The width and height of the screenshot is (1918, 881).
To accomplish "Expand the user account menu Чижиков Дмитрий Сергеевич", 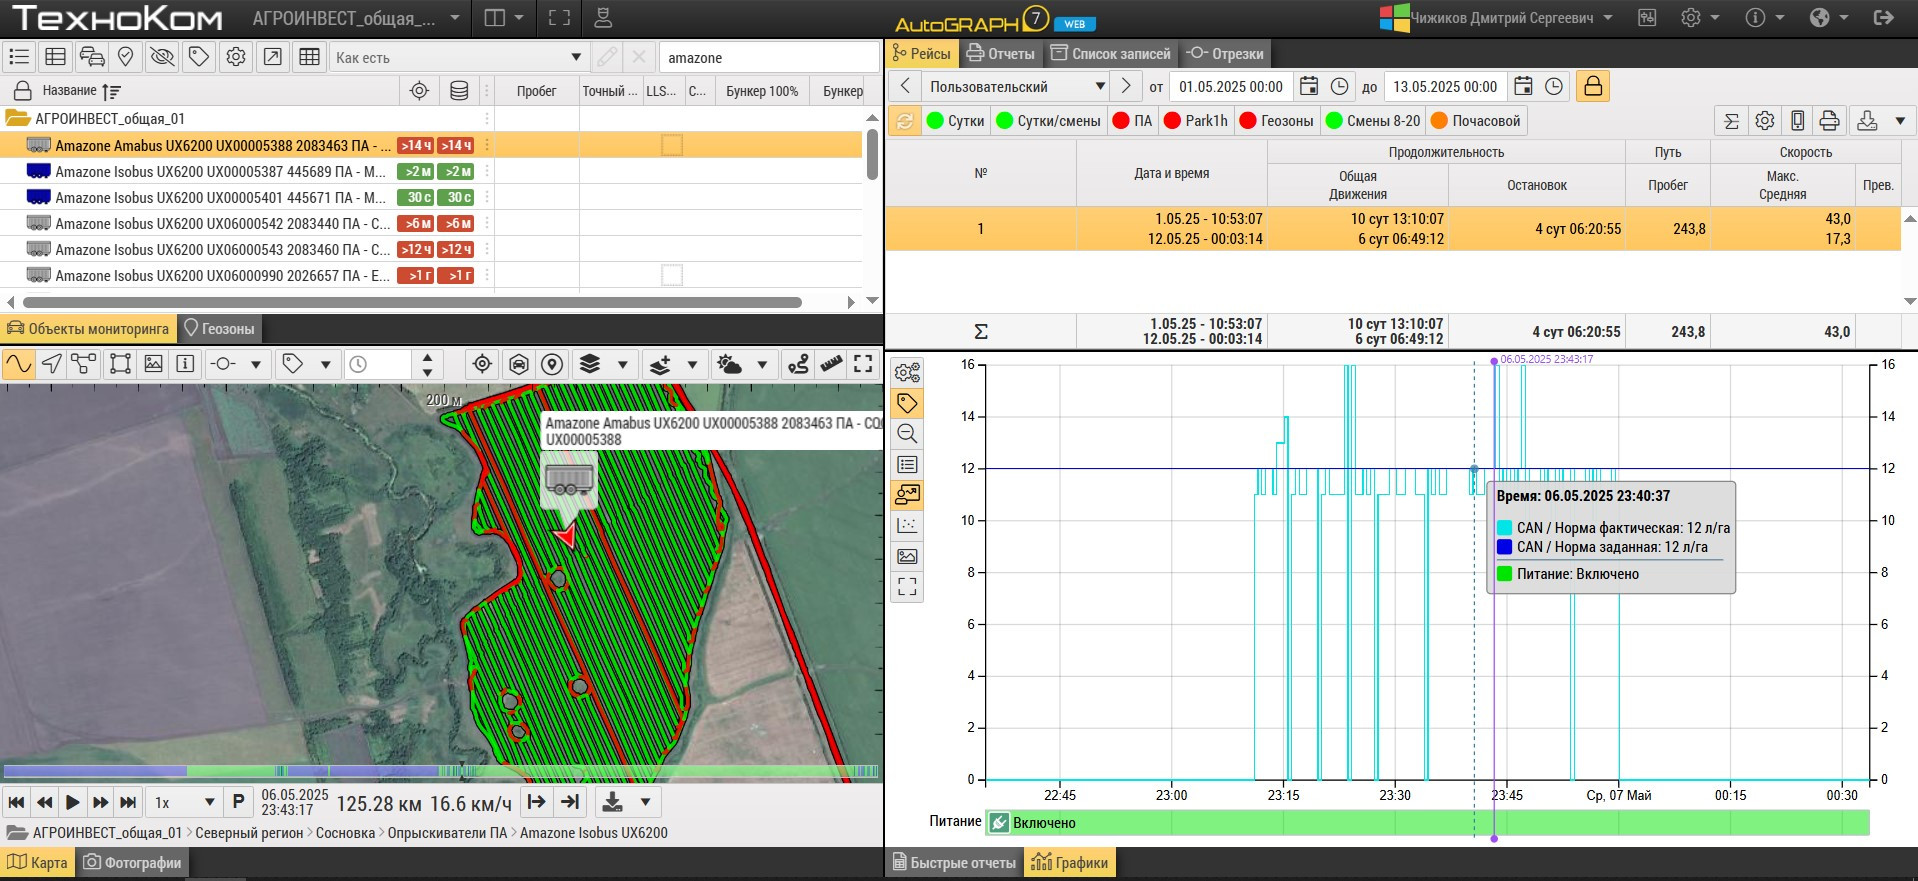I will pos(1497,18).
